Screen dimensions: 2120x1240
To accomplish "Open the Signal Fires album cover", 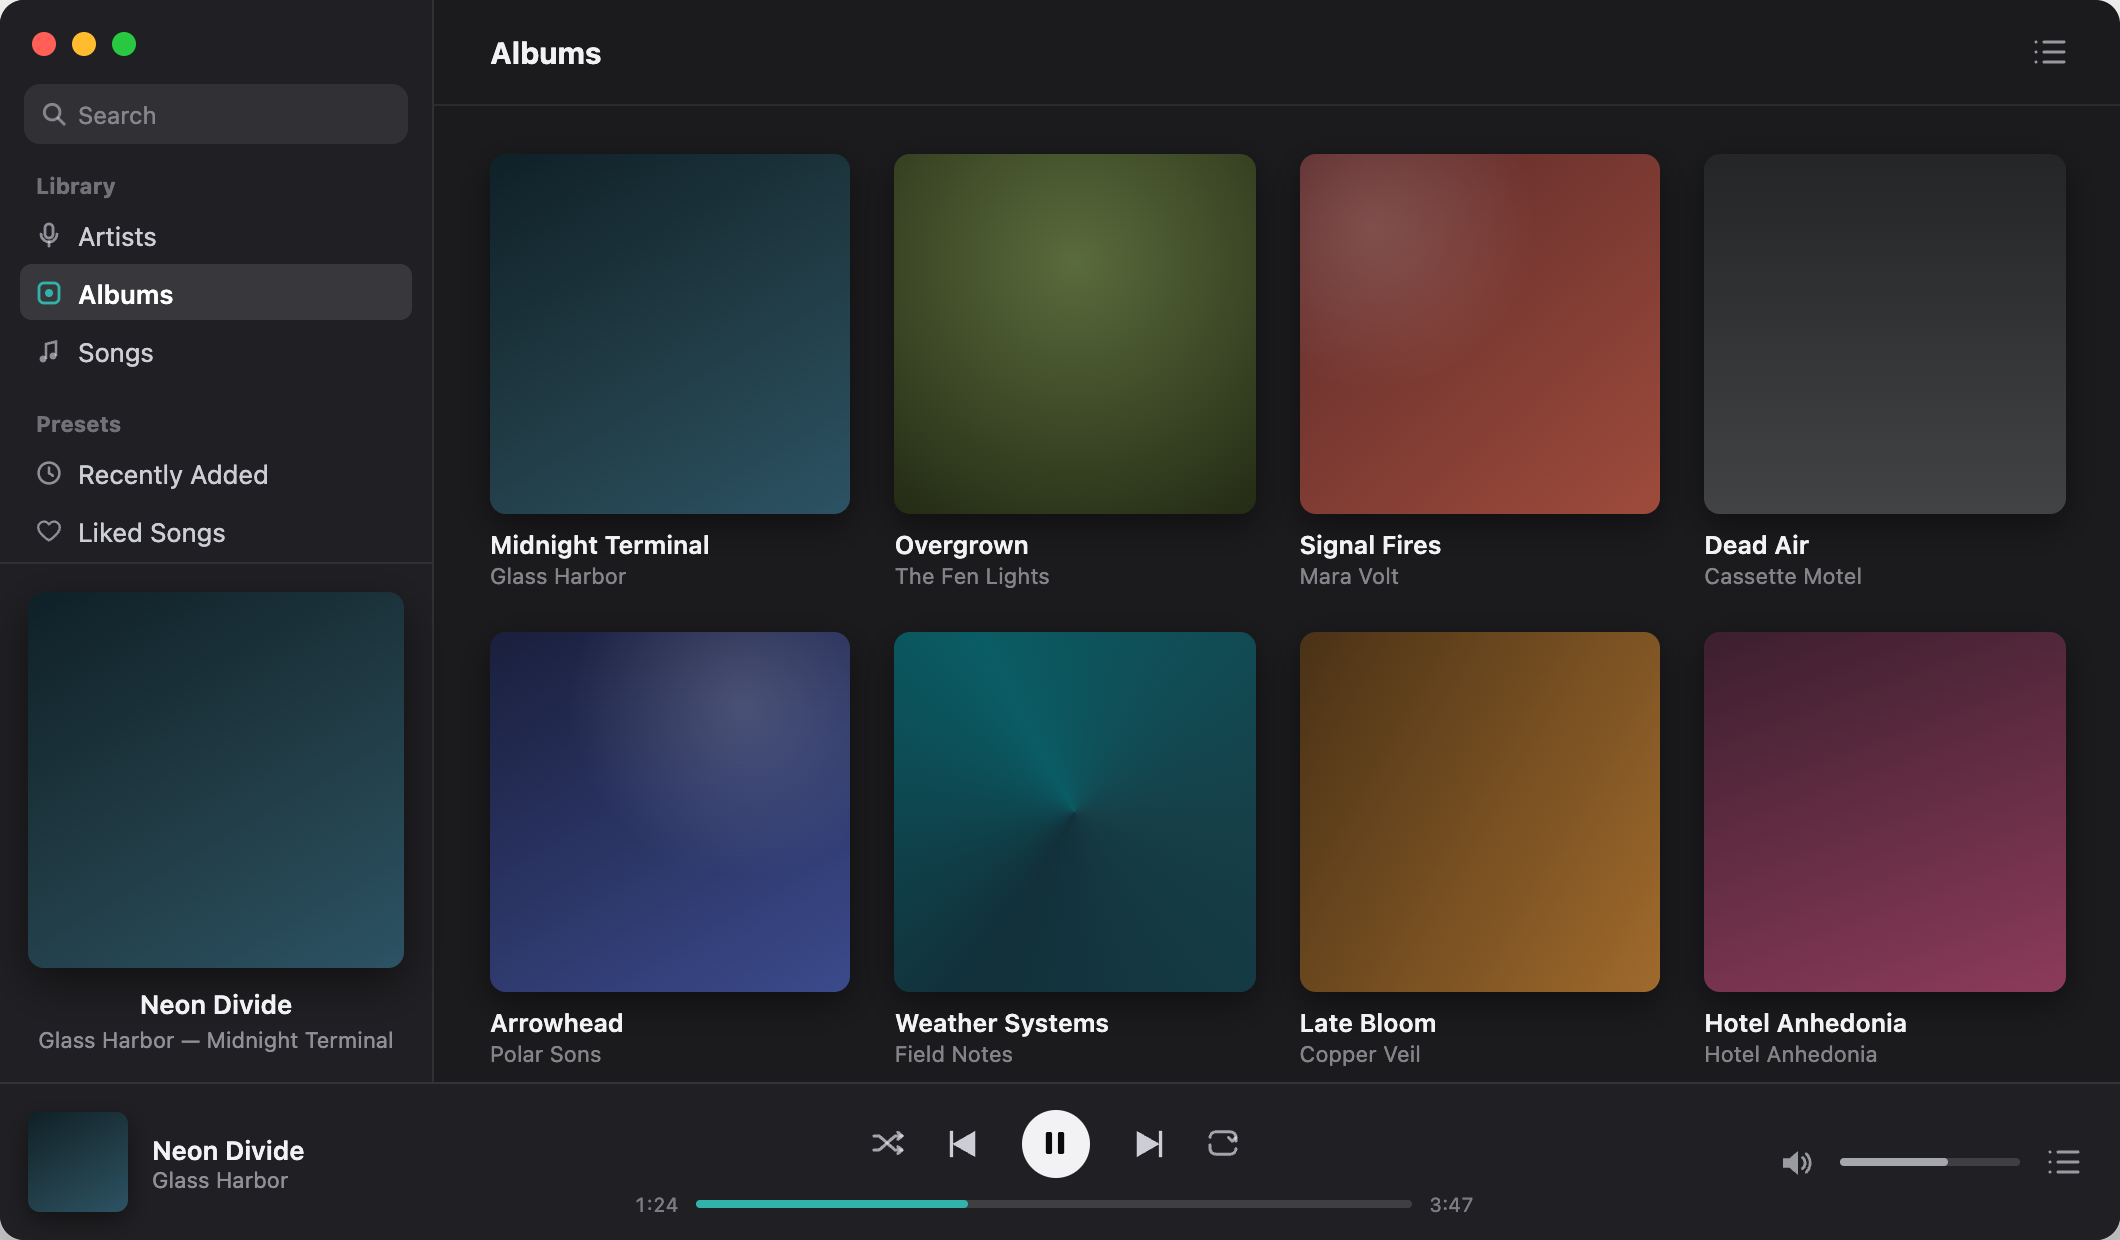I will coord(1480,334).
